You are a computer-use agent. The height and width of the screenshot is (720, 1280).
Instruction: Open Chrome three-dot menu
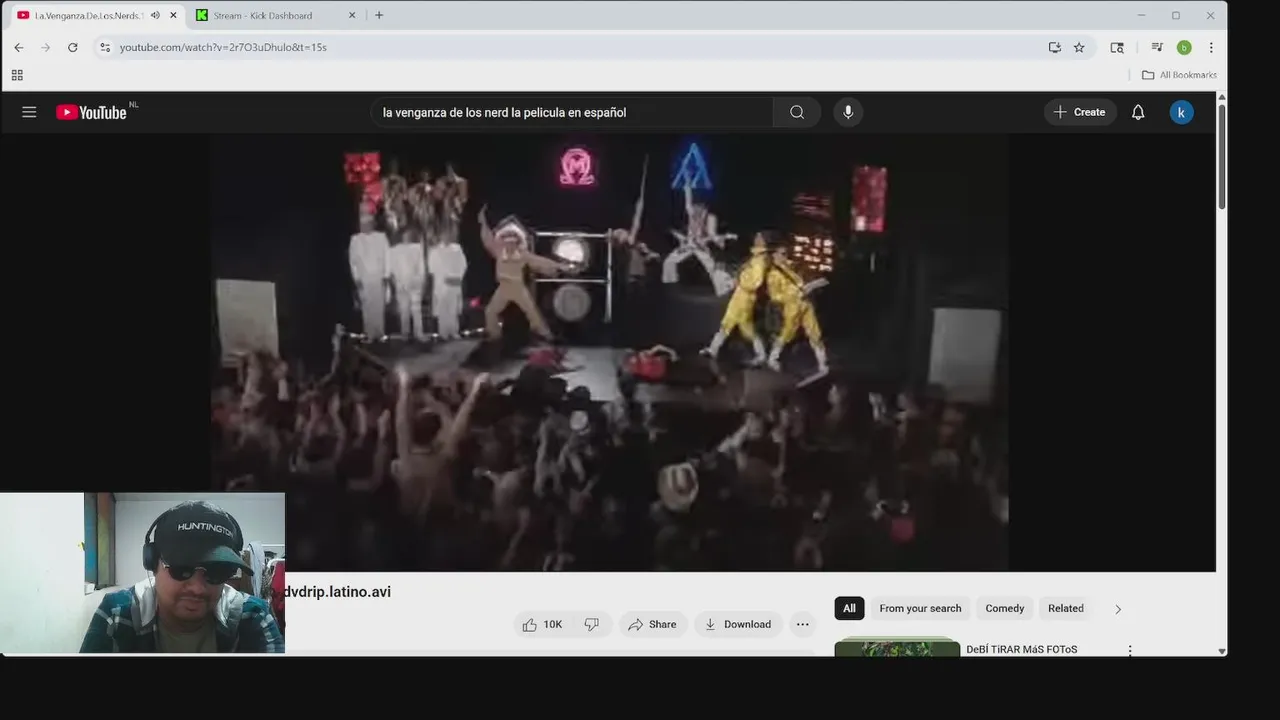tap(1211, 47)
